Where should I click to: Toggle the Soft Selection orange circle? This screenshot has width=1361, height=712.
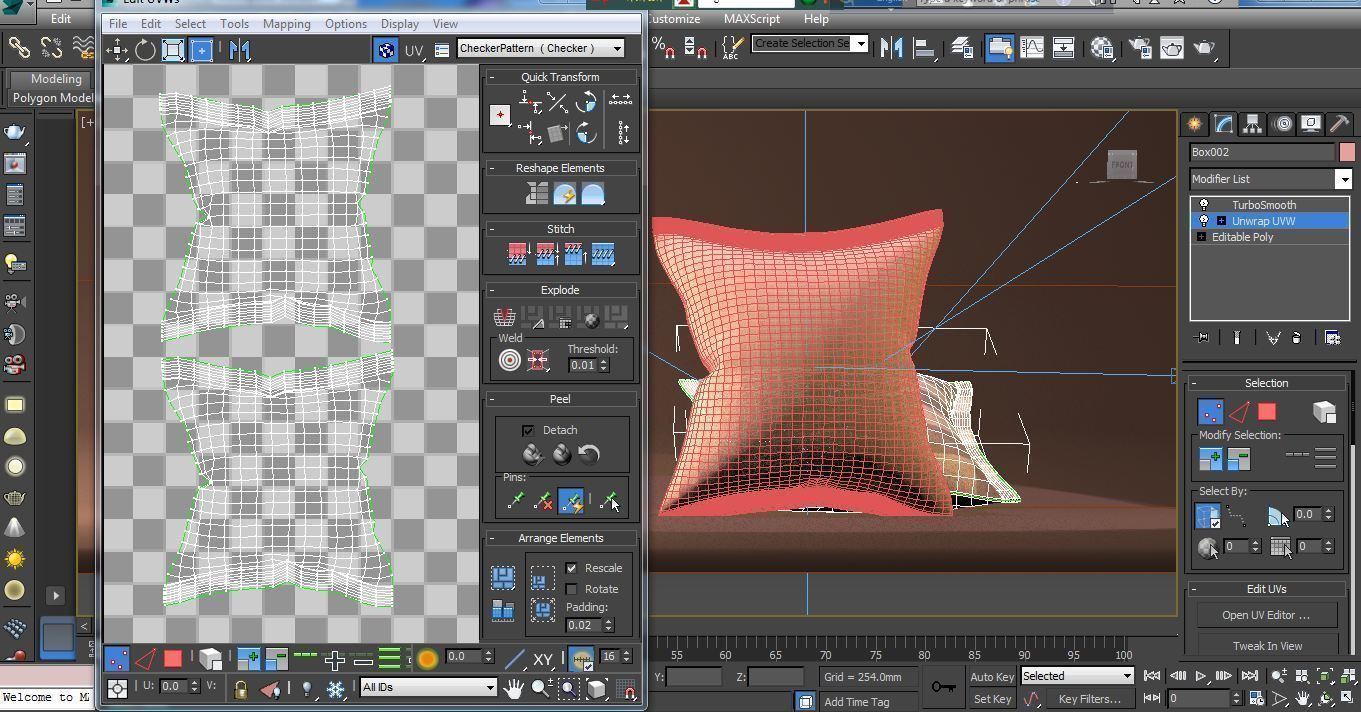(427, 658)
